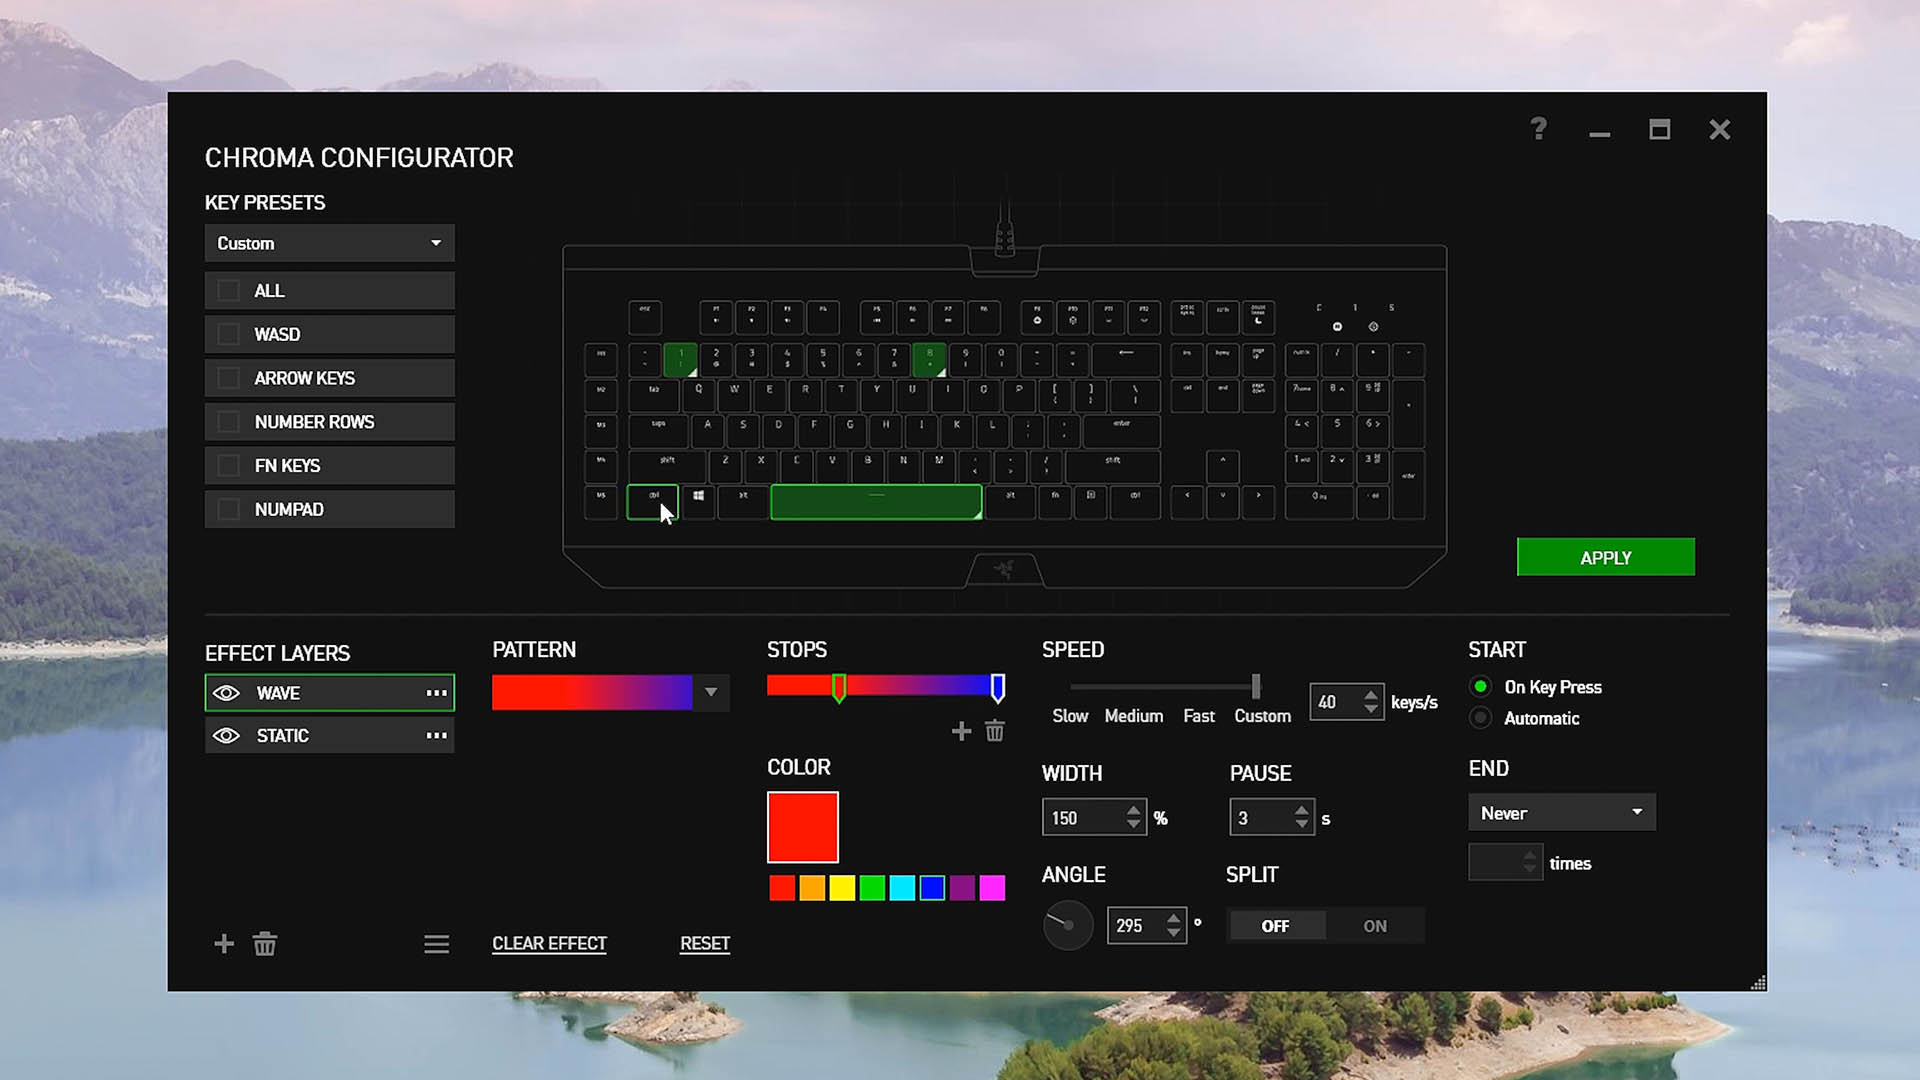The width and height of the screenshot is (1920, 1080).
Task: Click the CLEAR EFFECT link
Action: click(549, 943)
